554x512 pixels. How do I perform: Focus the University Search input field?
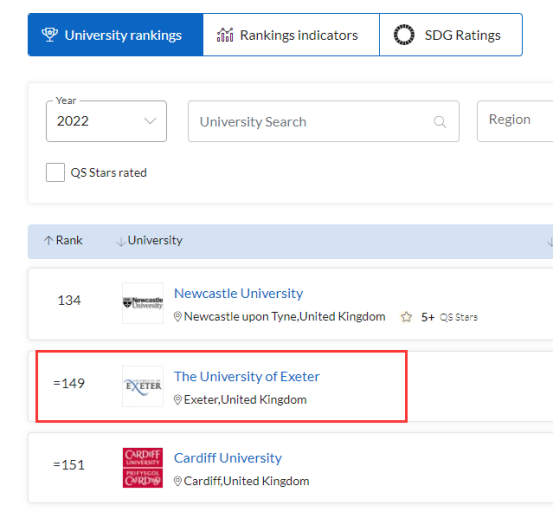point(324,121)
